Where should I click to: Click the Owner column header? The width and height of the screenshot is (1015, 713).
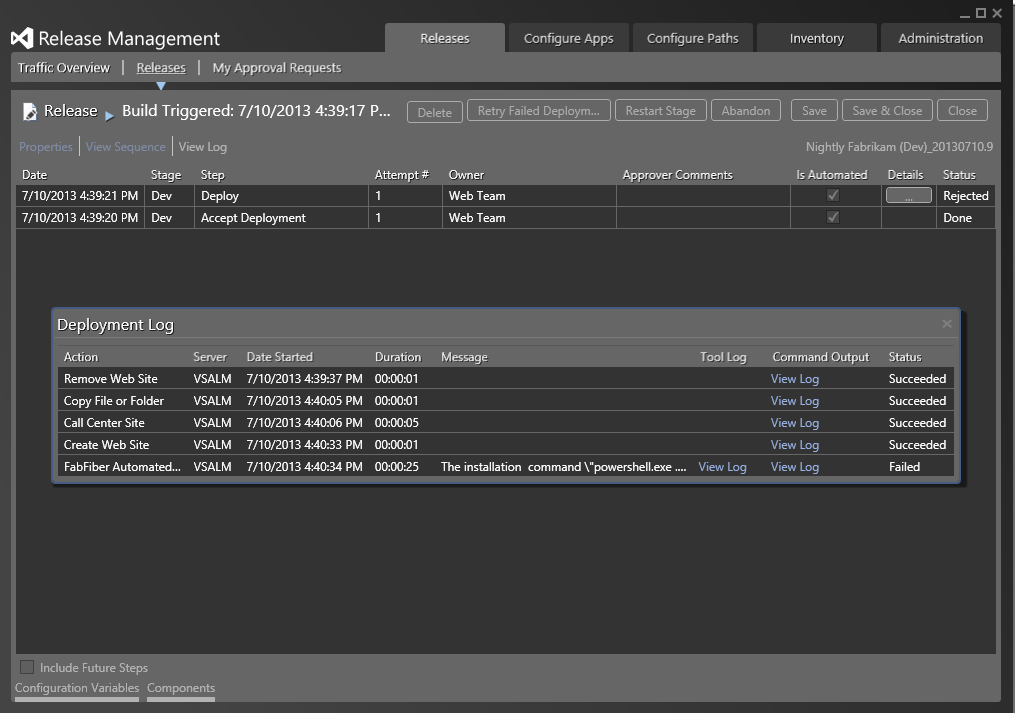tap(466, 175)
